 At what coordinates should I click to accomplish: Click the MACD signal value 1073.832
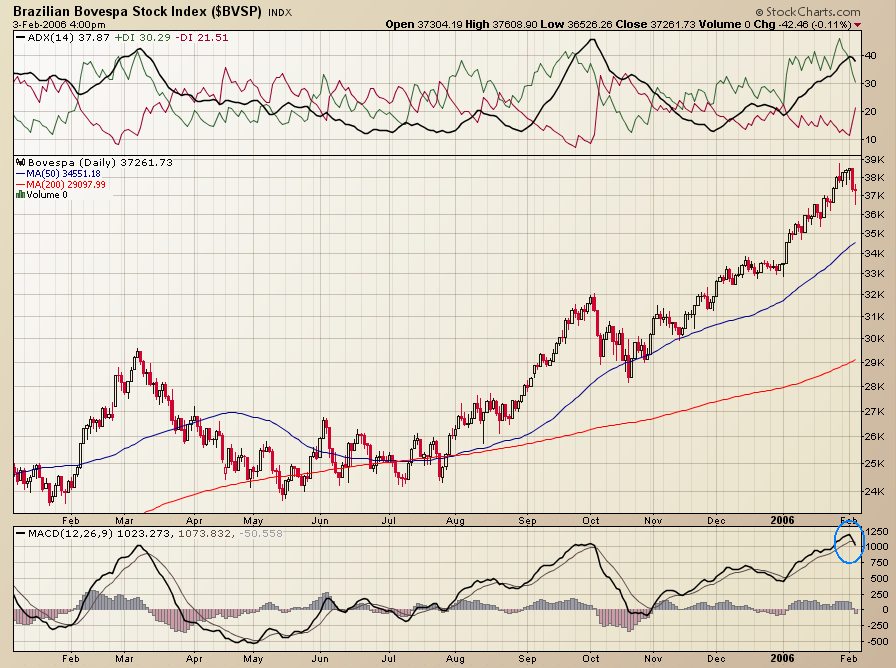(205, 533)
